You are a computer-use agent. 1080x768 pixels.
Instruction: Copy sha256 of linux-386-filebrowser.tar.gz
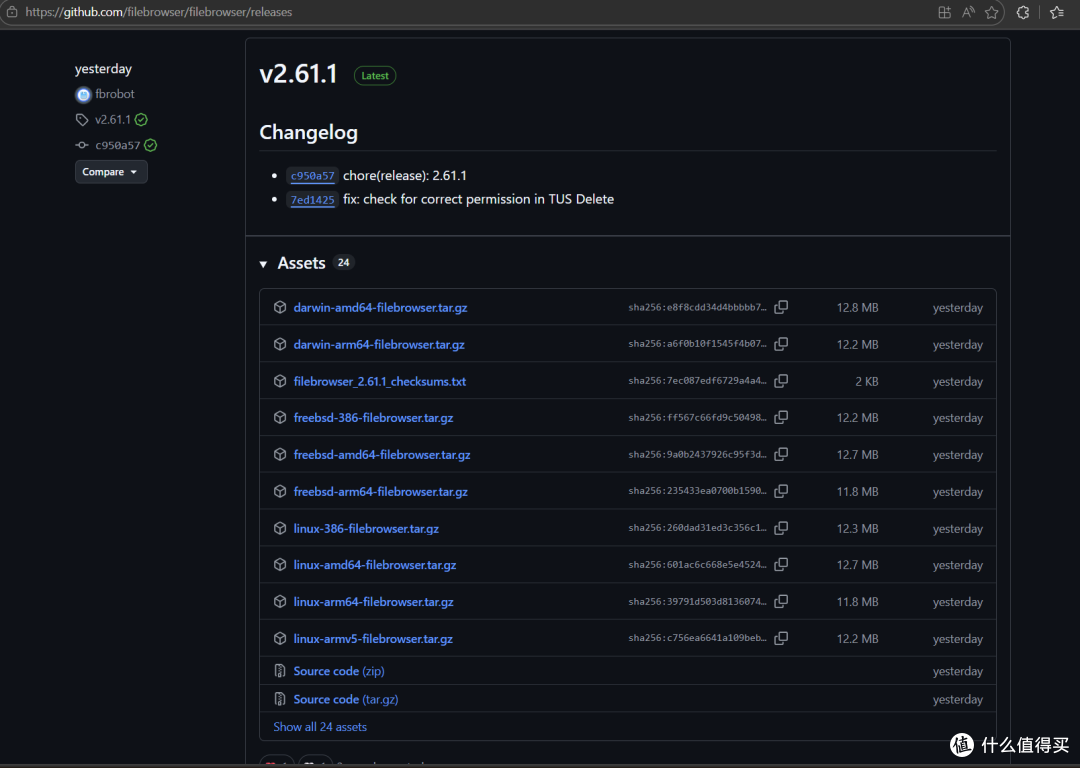pyautogui.click(x=780, y=528)
